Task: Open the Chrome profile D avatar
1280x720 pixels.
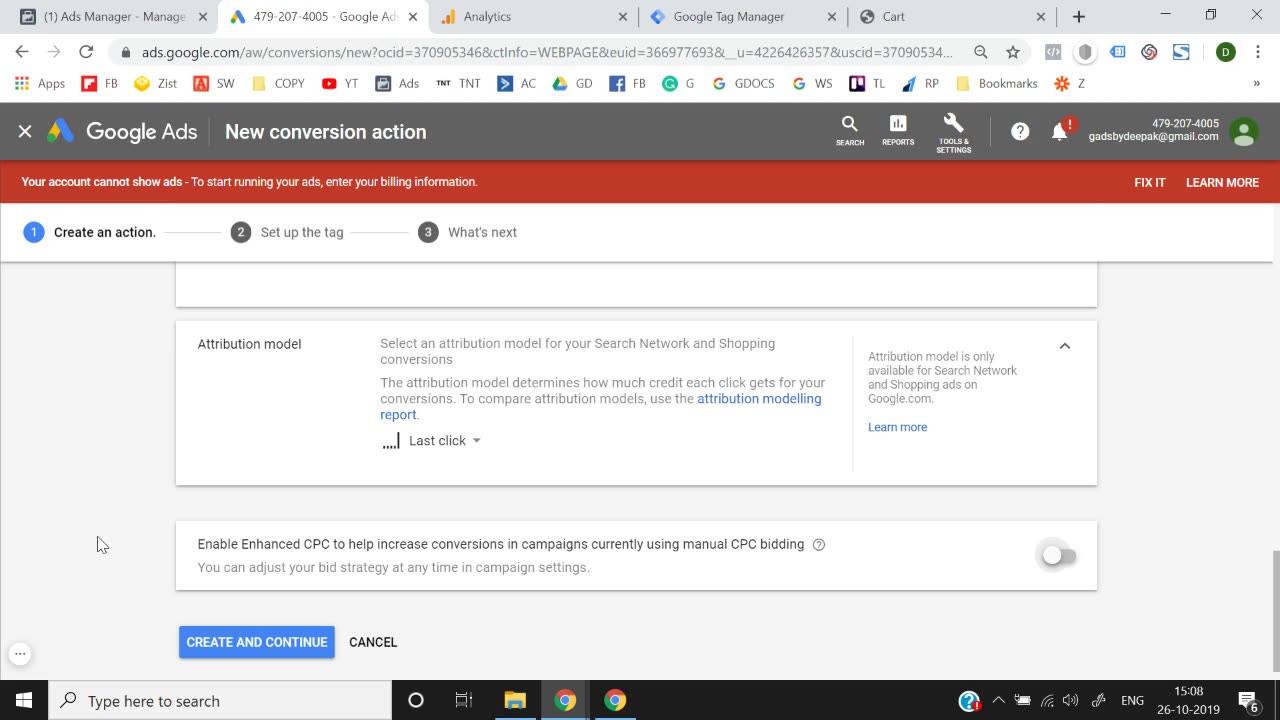Action: [x=1226, y=52]
